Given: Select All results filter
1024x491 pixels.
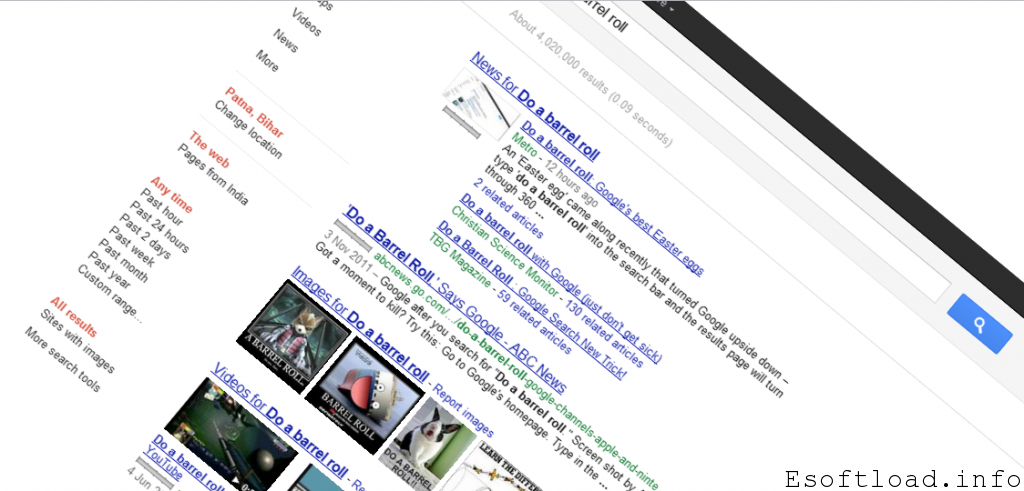Looking at the screenshot, I should tap(74, 317).
